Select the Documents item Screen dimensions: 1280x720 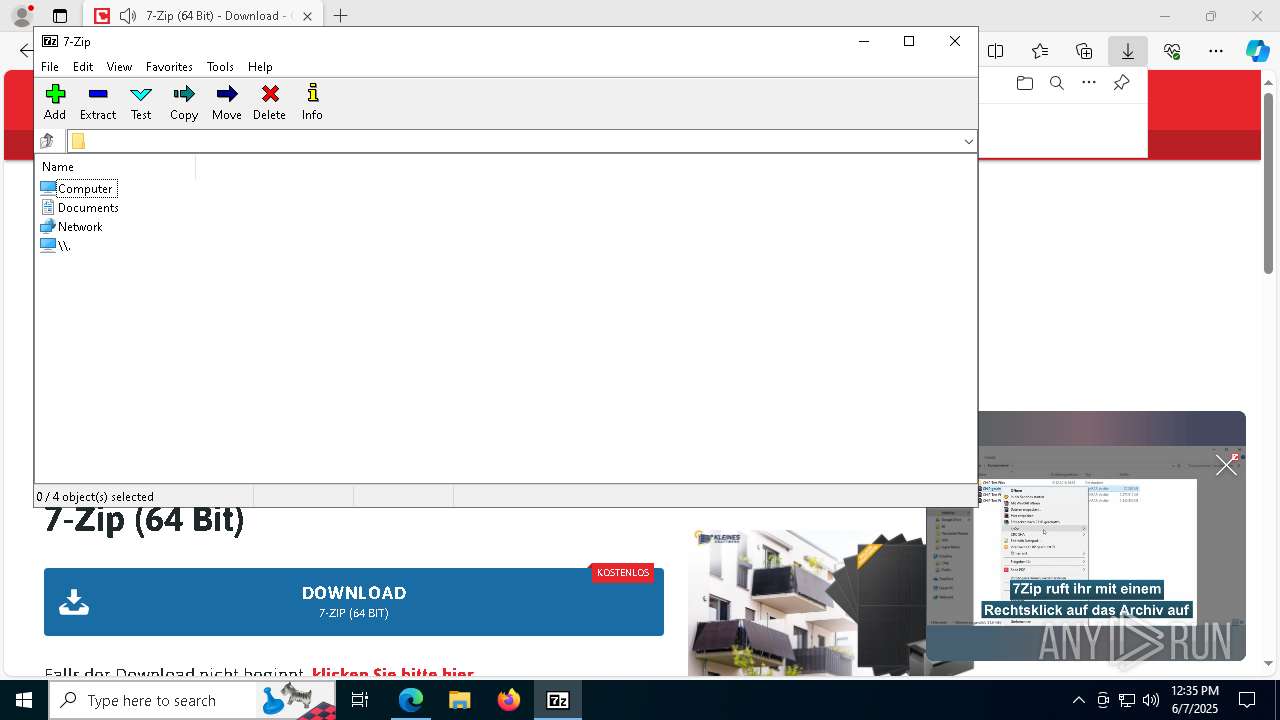pyautogui.click(x=80, y=207)
